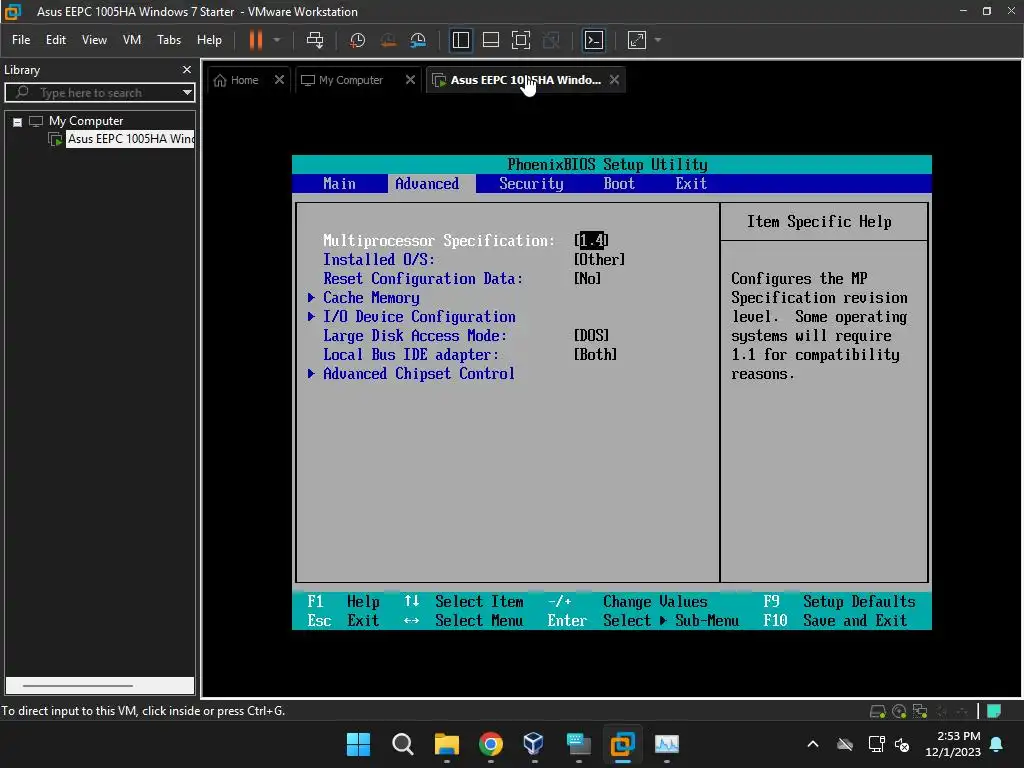Click Local Bus IDE adapter value [Both]
The image size is (1024, 768).
point(595,354)
